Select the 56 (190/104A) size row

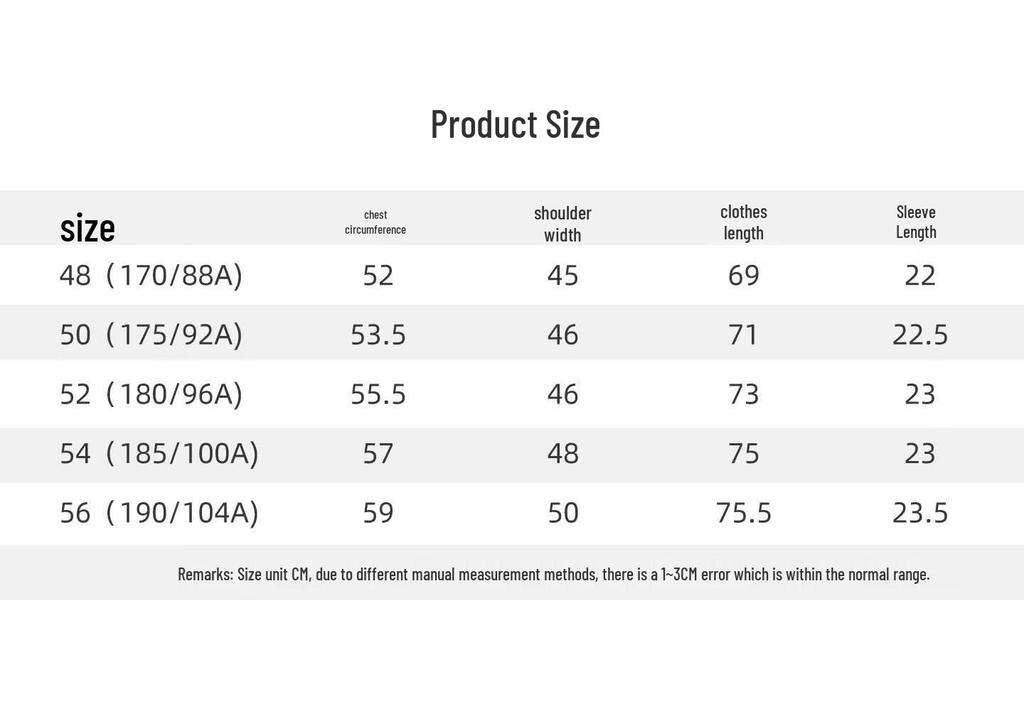512,513
